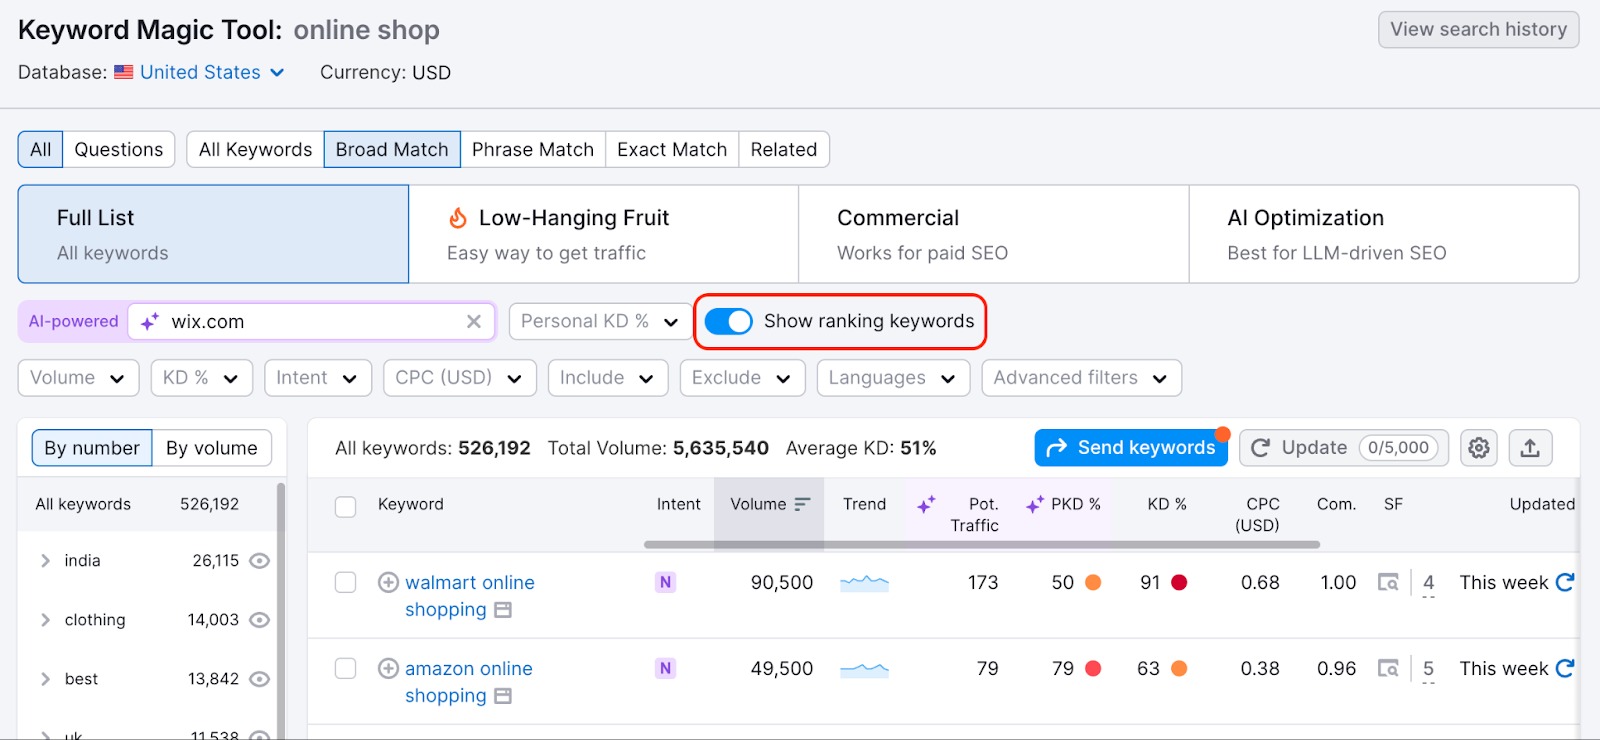
Task: Refresh amazon online shopping row data
Action: point(1565,668)
